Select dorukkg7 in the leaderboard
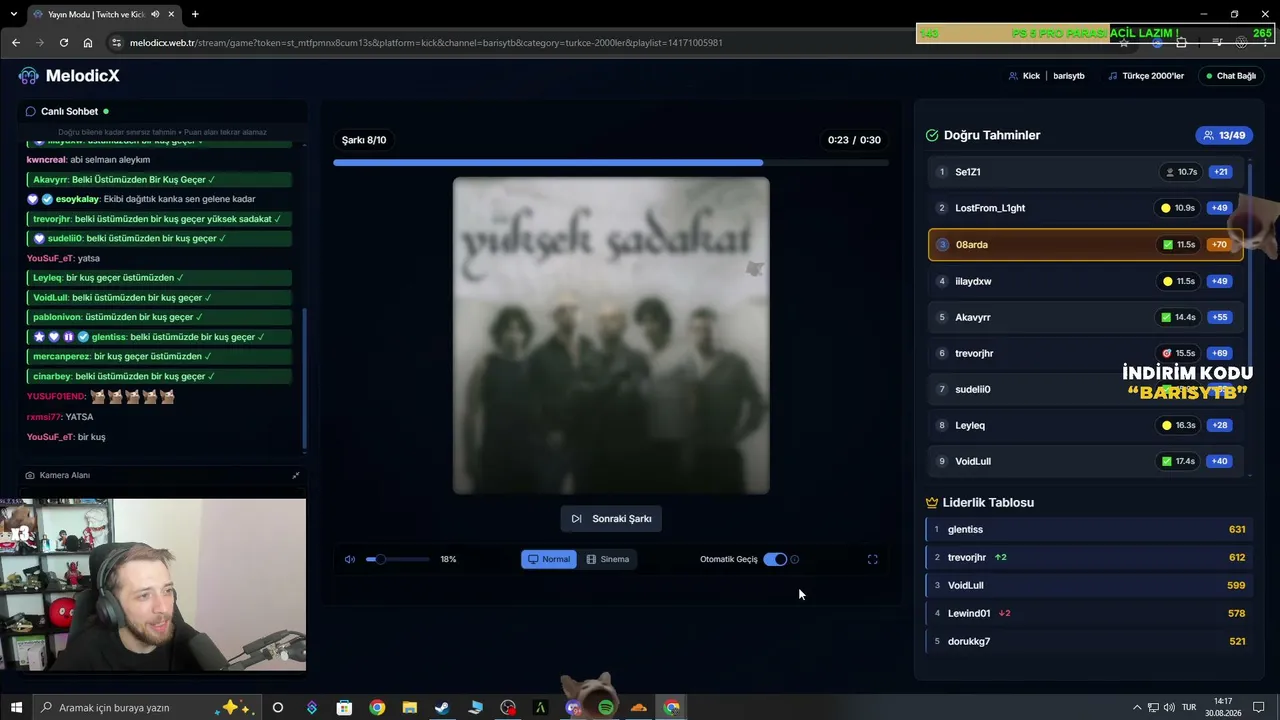 coord(1089,641)
